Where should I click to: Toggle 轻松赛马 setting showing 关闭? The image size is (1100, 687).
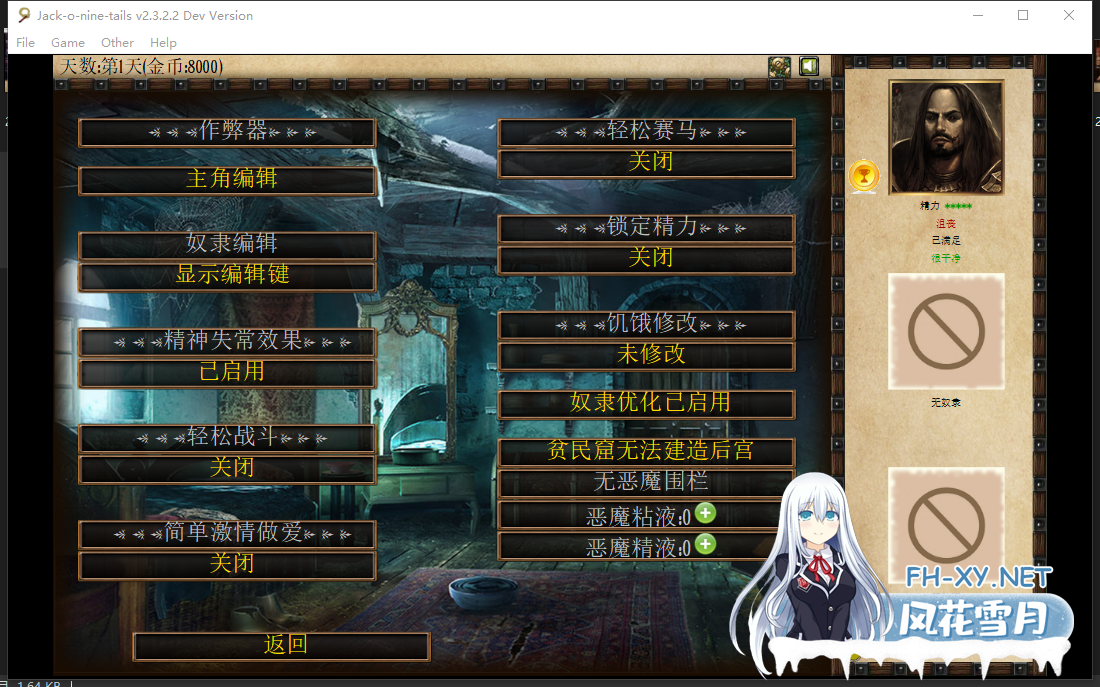[x=647, y=162]
